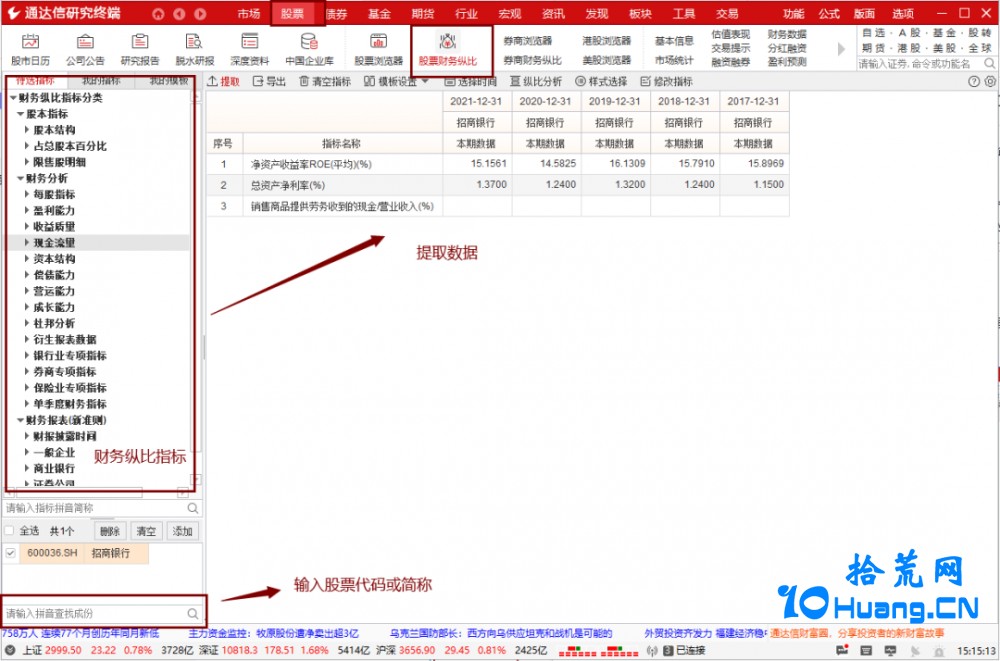
Task: Collapse the 财务报表(新准则) tree node
Action: coord(20,420)
